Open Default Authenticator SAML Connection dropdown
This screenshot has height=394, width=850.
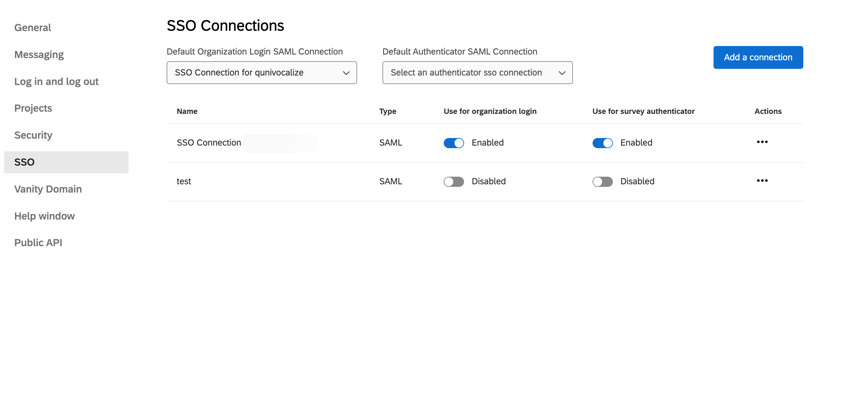[478, 73]
